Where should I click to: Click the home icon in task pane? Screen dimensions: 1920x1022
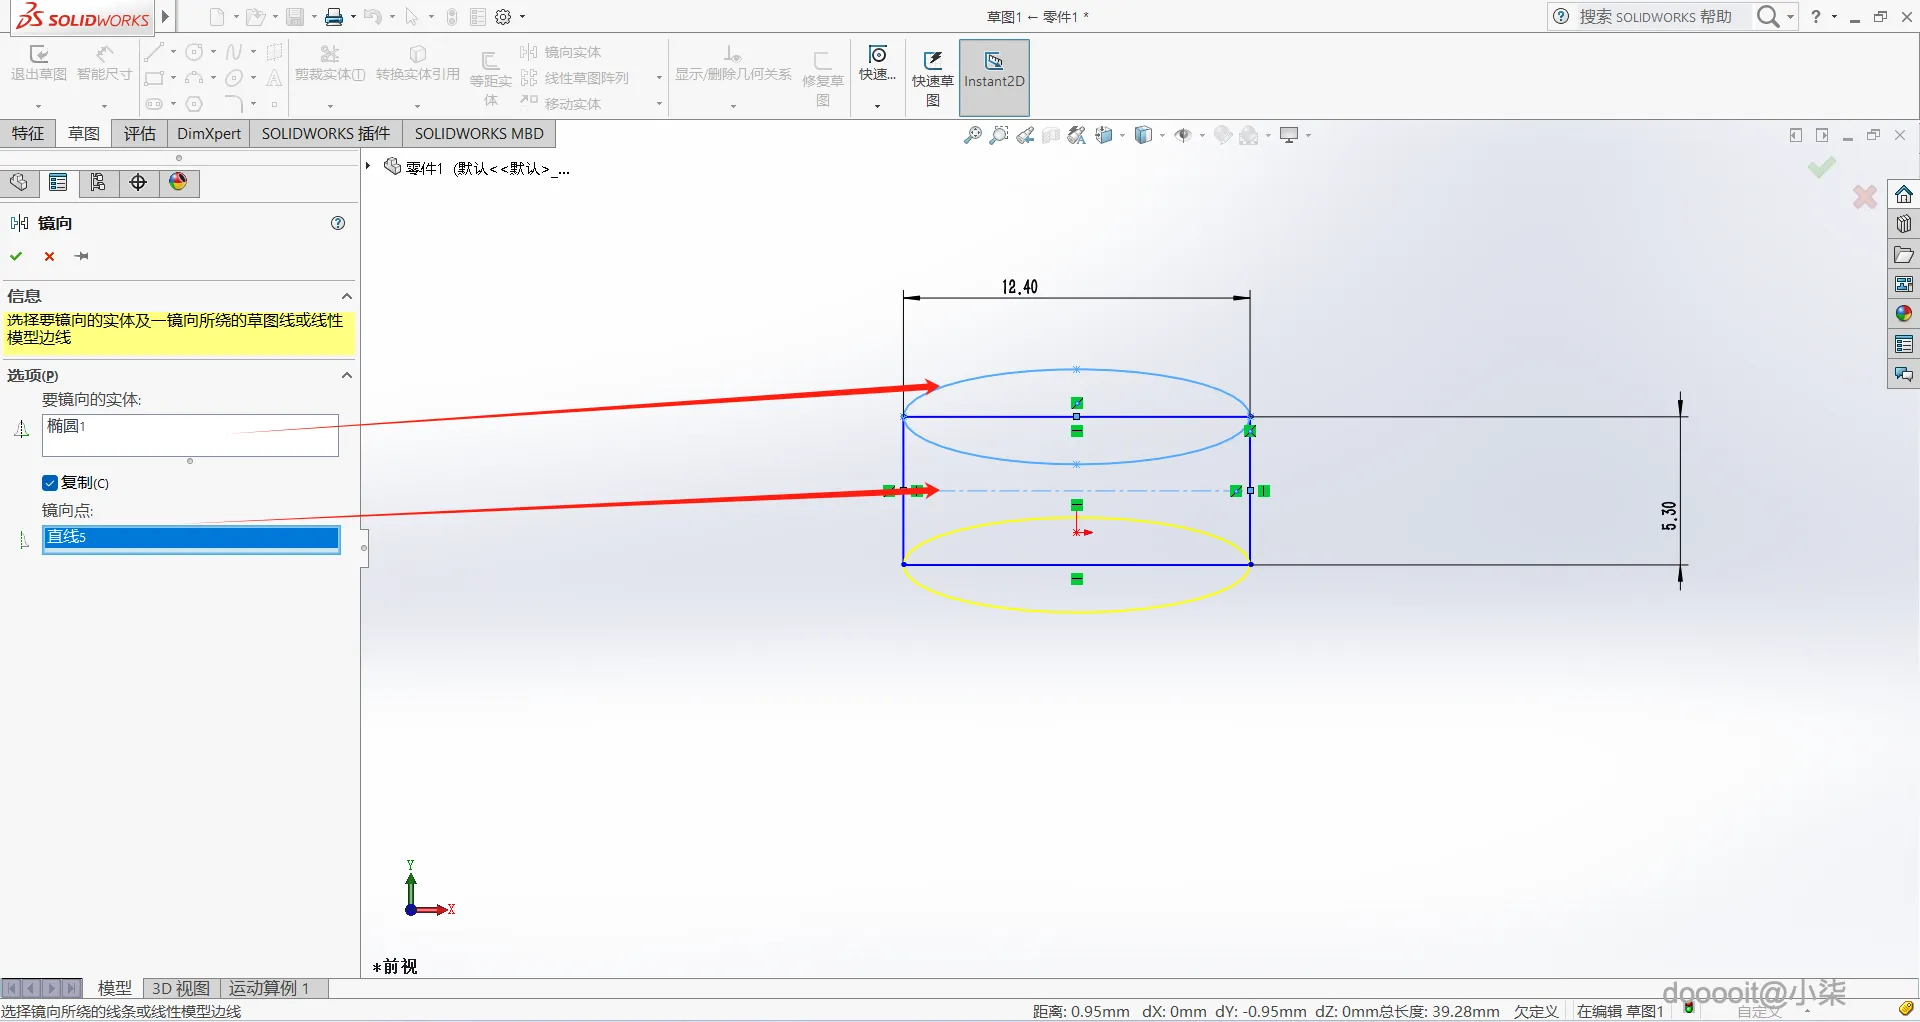click(x=1903, y=194)
